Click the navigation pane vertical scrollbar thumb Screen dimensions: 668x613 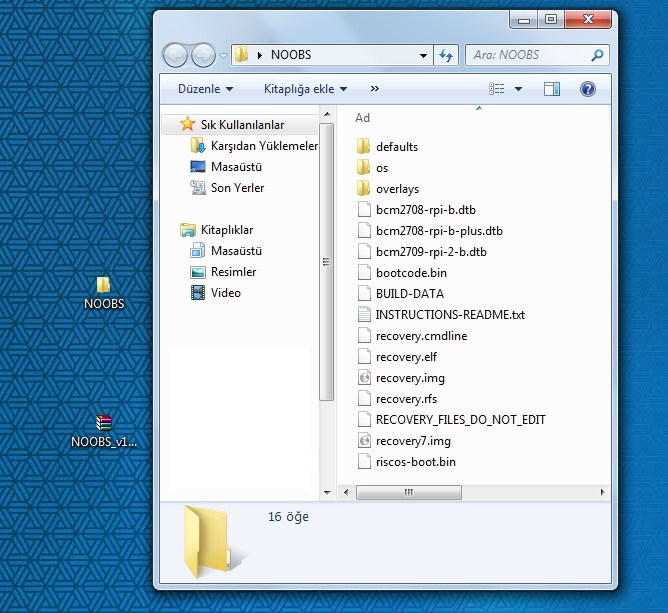327,262
